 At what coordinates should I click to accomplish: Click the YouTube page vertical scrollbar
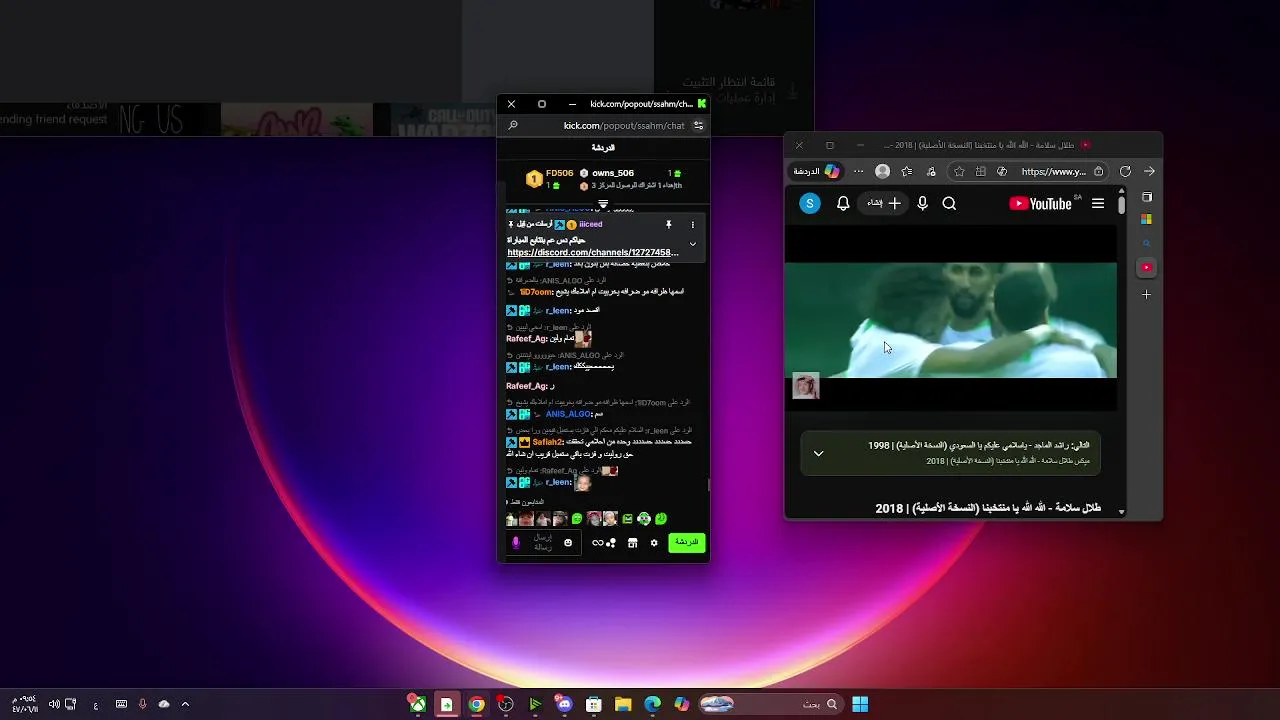point(1121,204)
